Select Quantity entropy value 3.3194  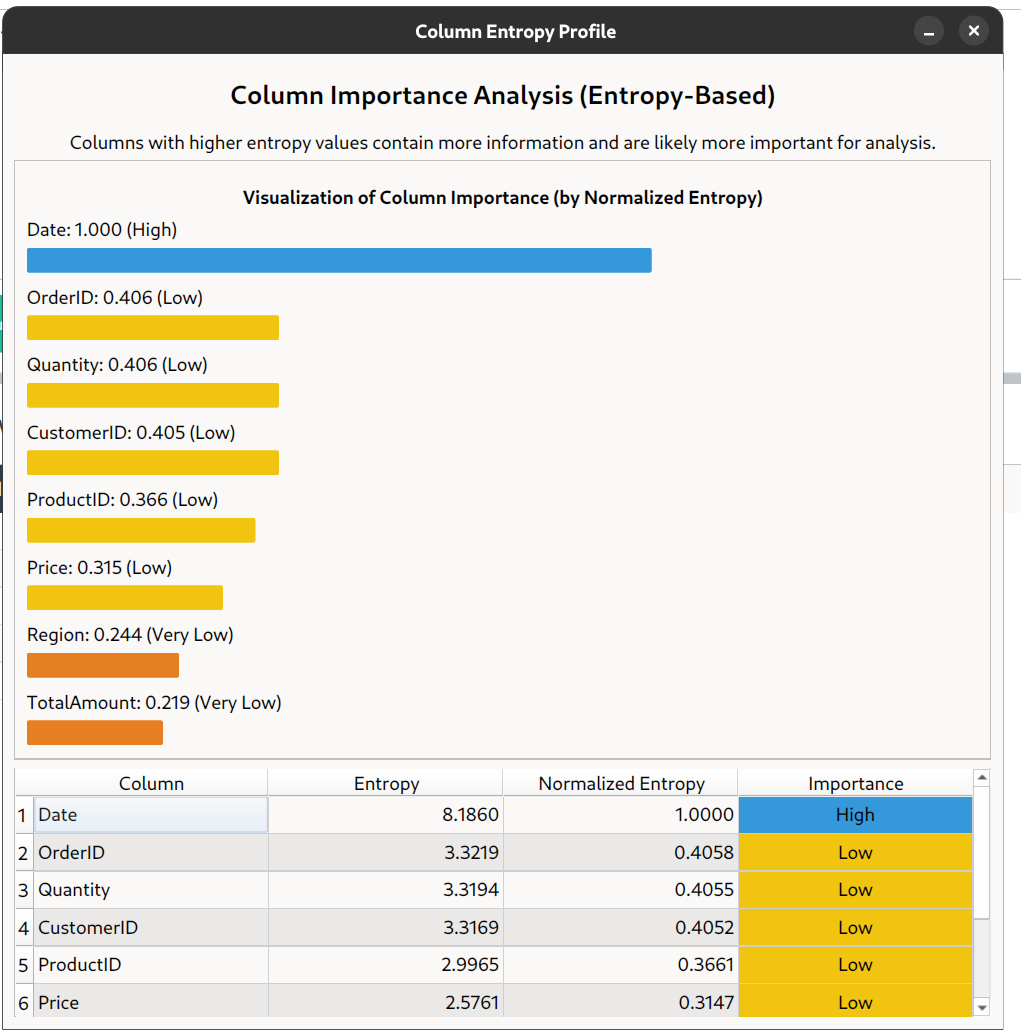tap(386, 890)
